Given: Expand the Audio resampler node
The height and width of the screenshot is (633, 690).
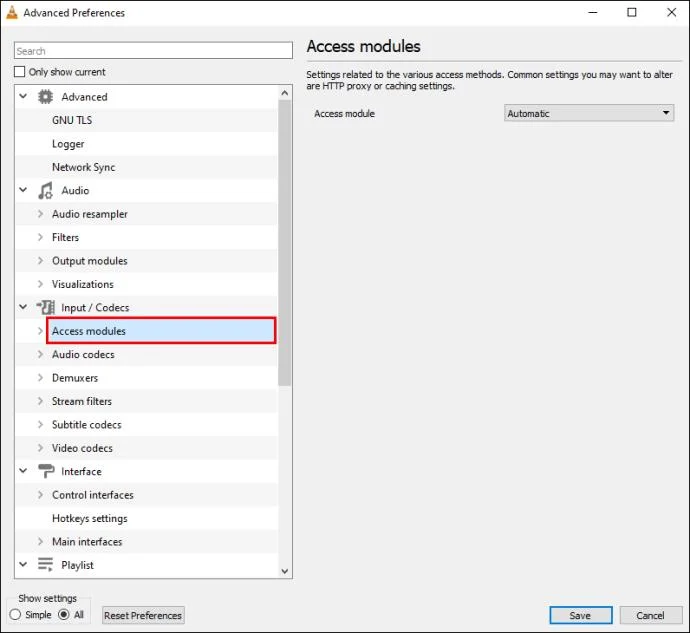Looking at the screenshot, I should [x=40, y=214].
